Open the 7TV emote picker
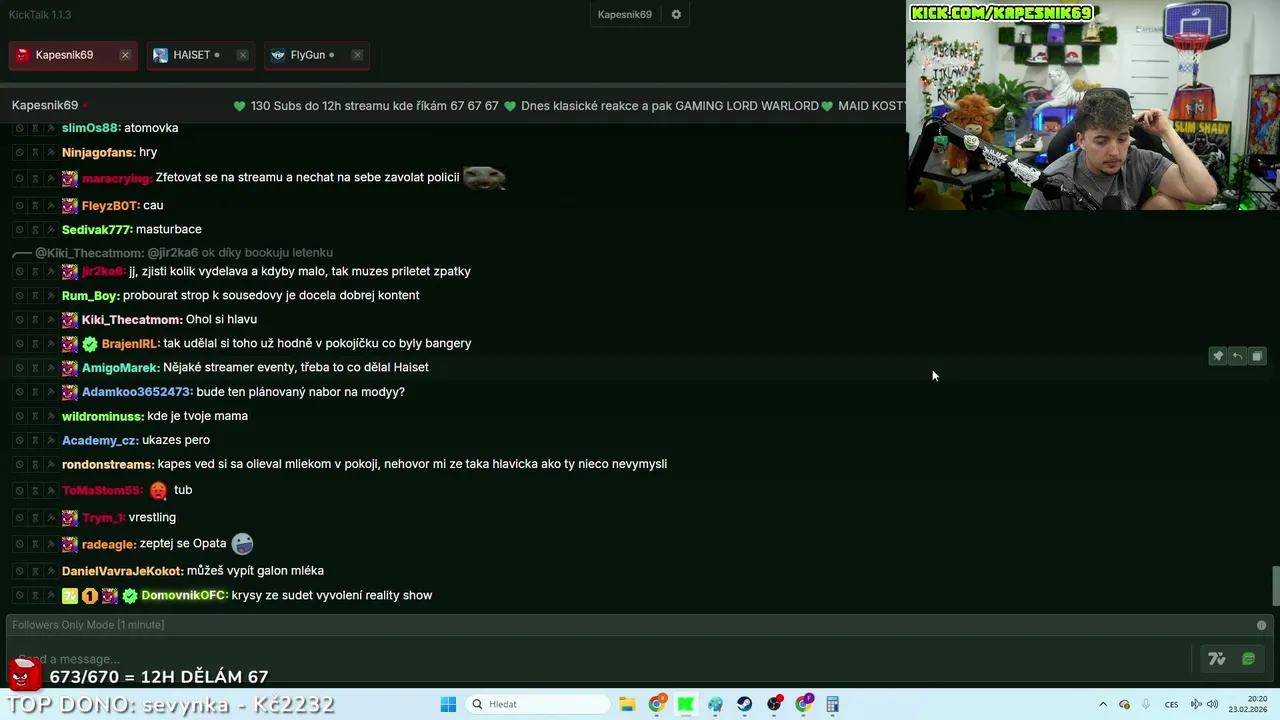The height and width of the screenshot is (720, 1280). 1217,659
